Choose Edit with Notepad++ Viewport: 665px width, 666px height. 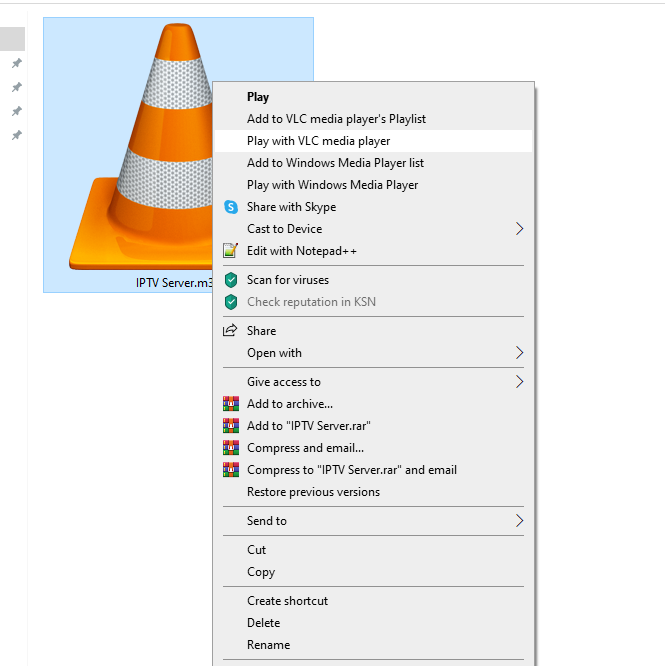click(x=373, y=251)
